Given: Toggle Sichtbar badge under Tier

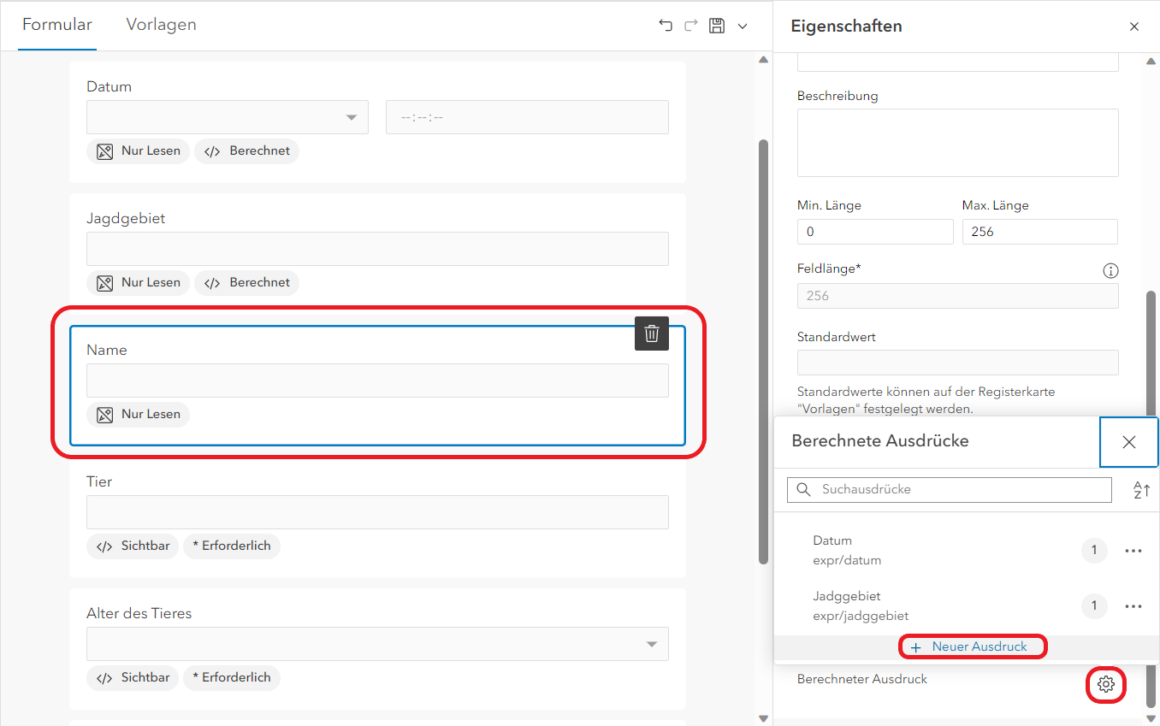Looking at the screenshot, I should click(x=133, y=546).
